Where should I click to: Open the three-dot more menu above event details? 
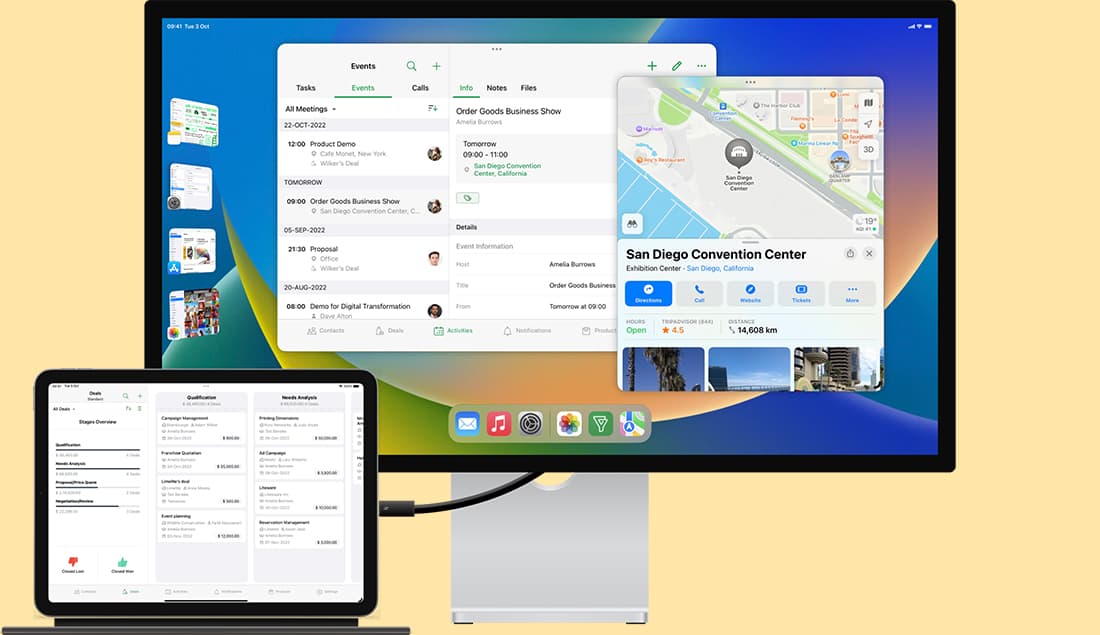[x=701, y=65]
